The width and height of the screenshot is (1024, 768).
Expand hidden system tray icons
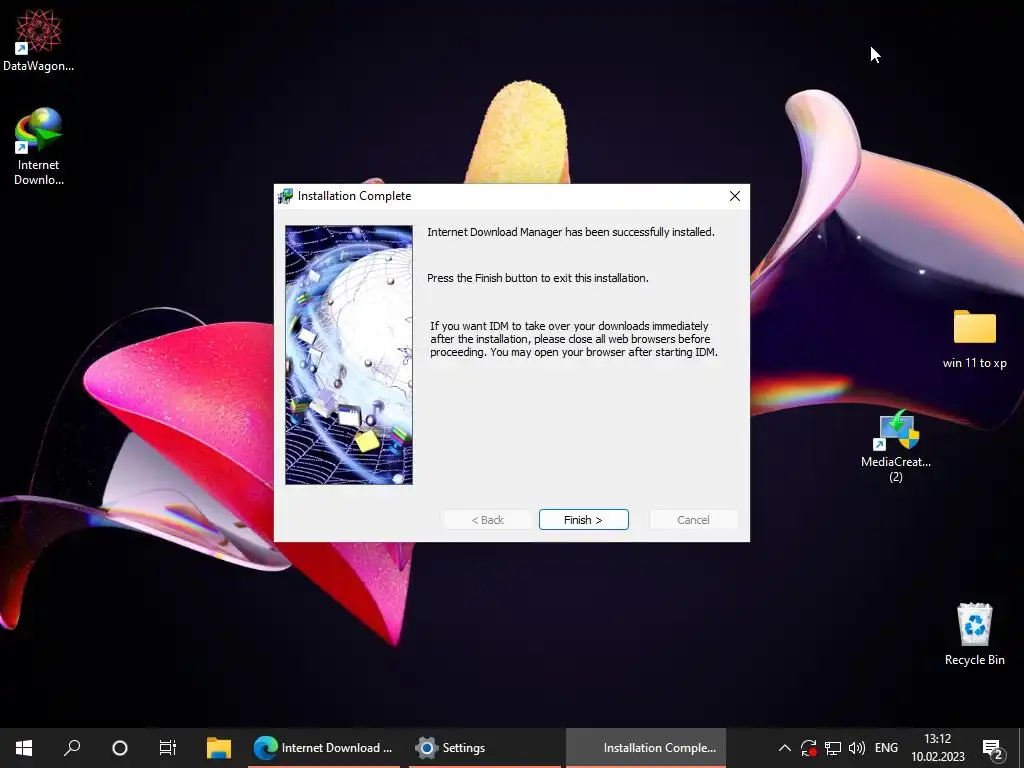(785, 748)
